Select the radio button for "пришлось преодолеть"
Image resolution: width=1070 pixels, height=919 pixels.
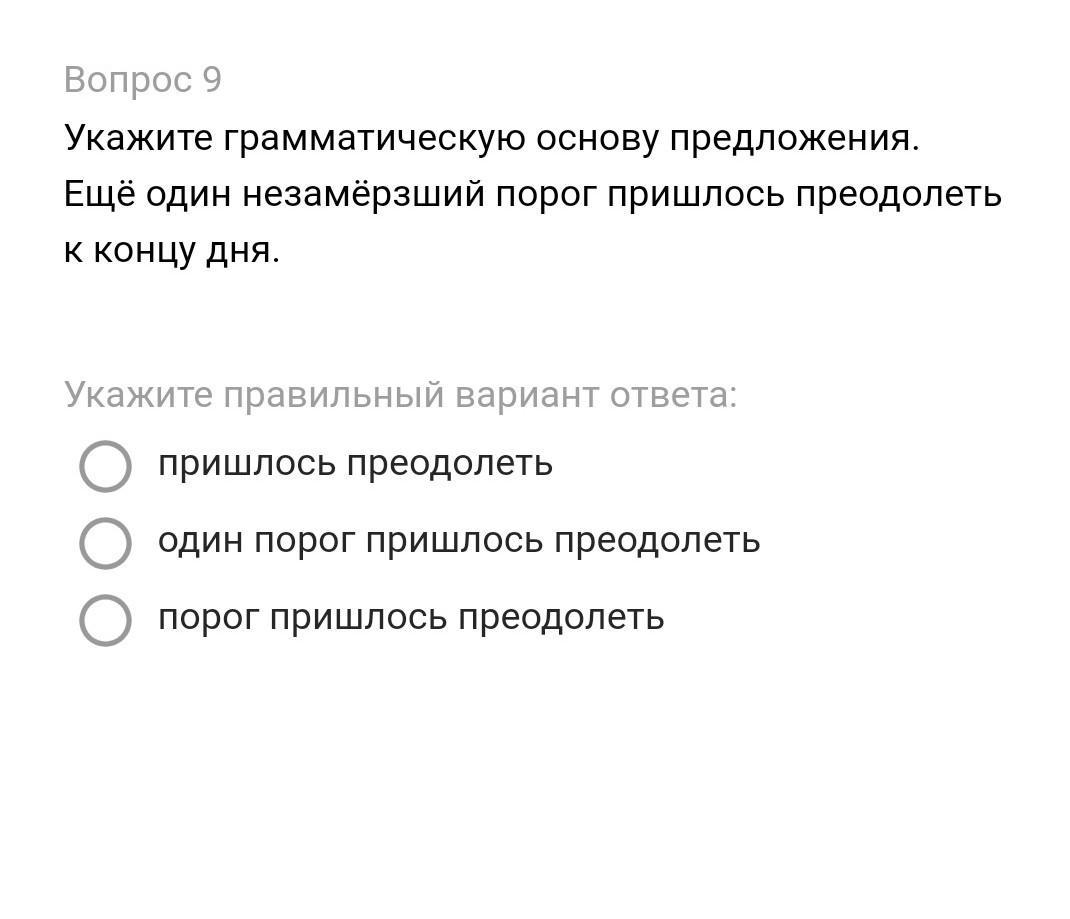pyautogui.click(x=105, y=466)
